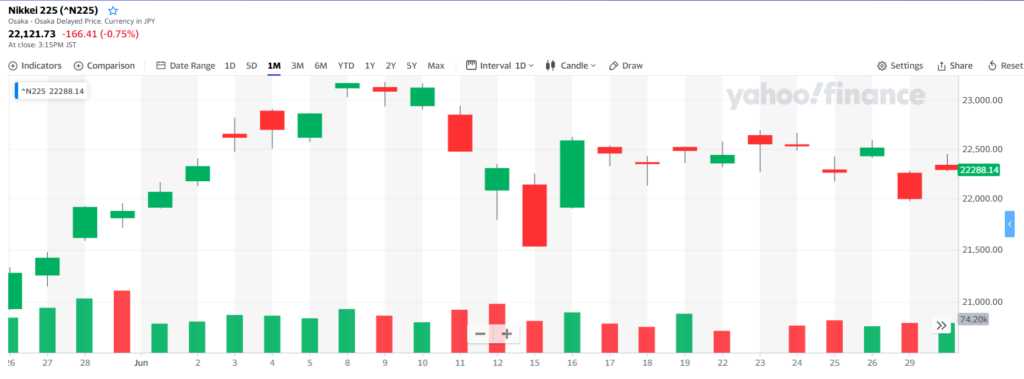
Task: Switch to 6M range
Action: [x=321, y=65]
